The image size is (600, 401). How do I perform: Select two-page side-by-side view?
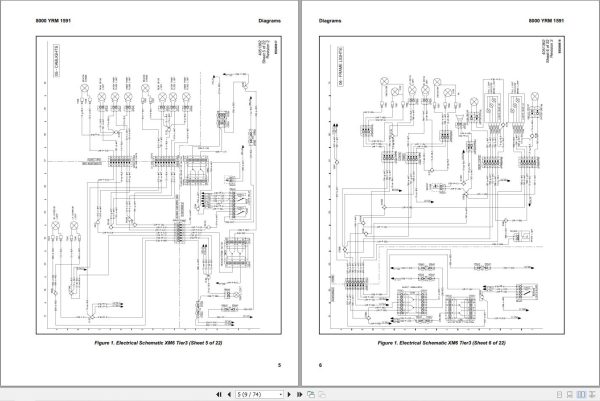pos(581,394)
